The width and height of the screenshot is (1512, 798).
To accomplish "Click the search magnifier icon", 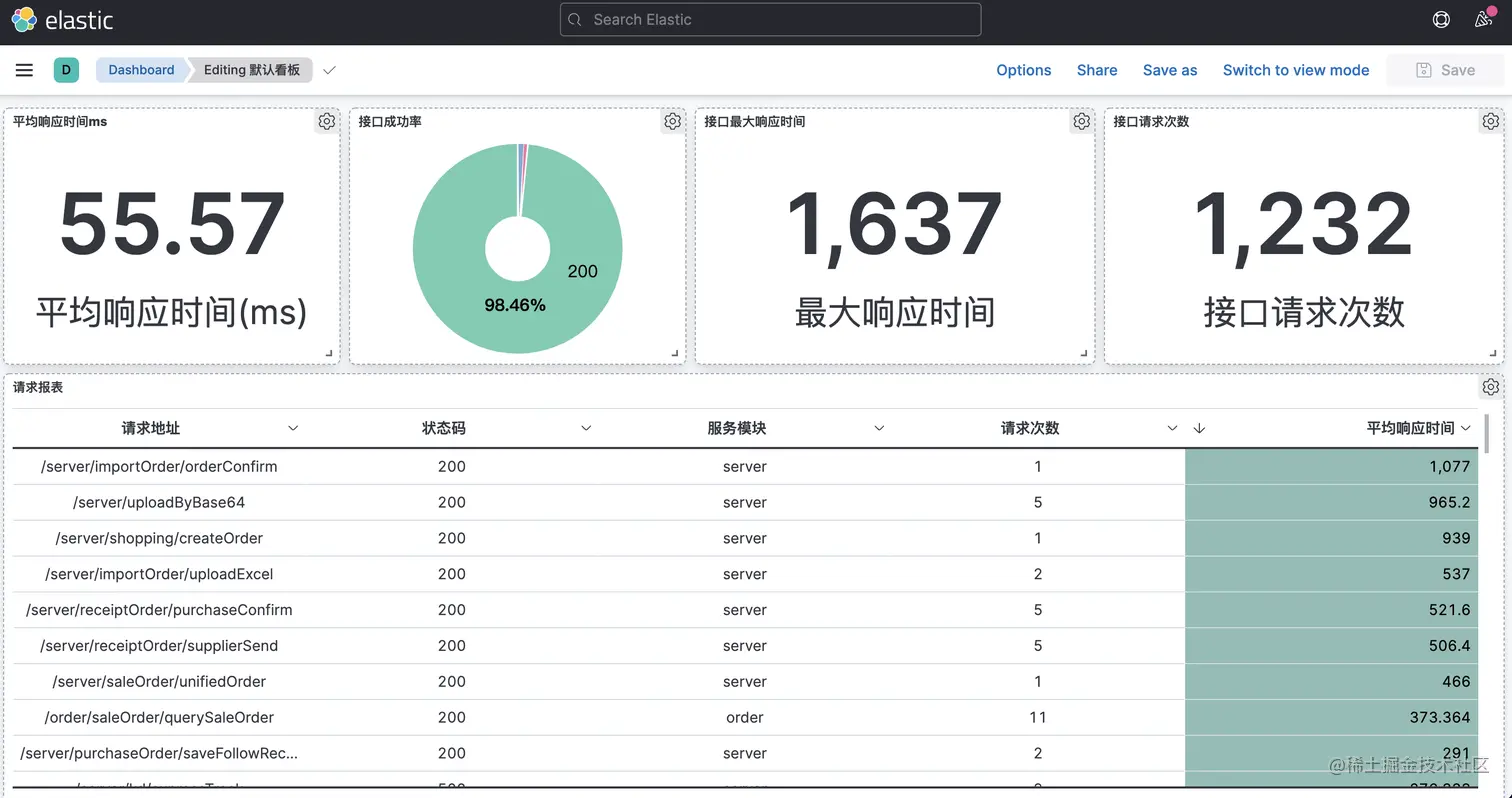I will coord(574,20).
